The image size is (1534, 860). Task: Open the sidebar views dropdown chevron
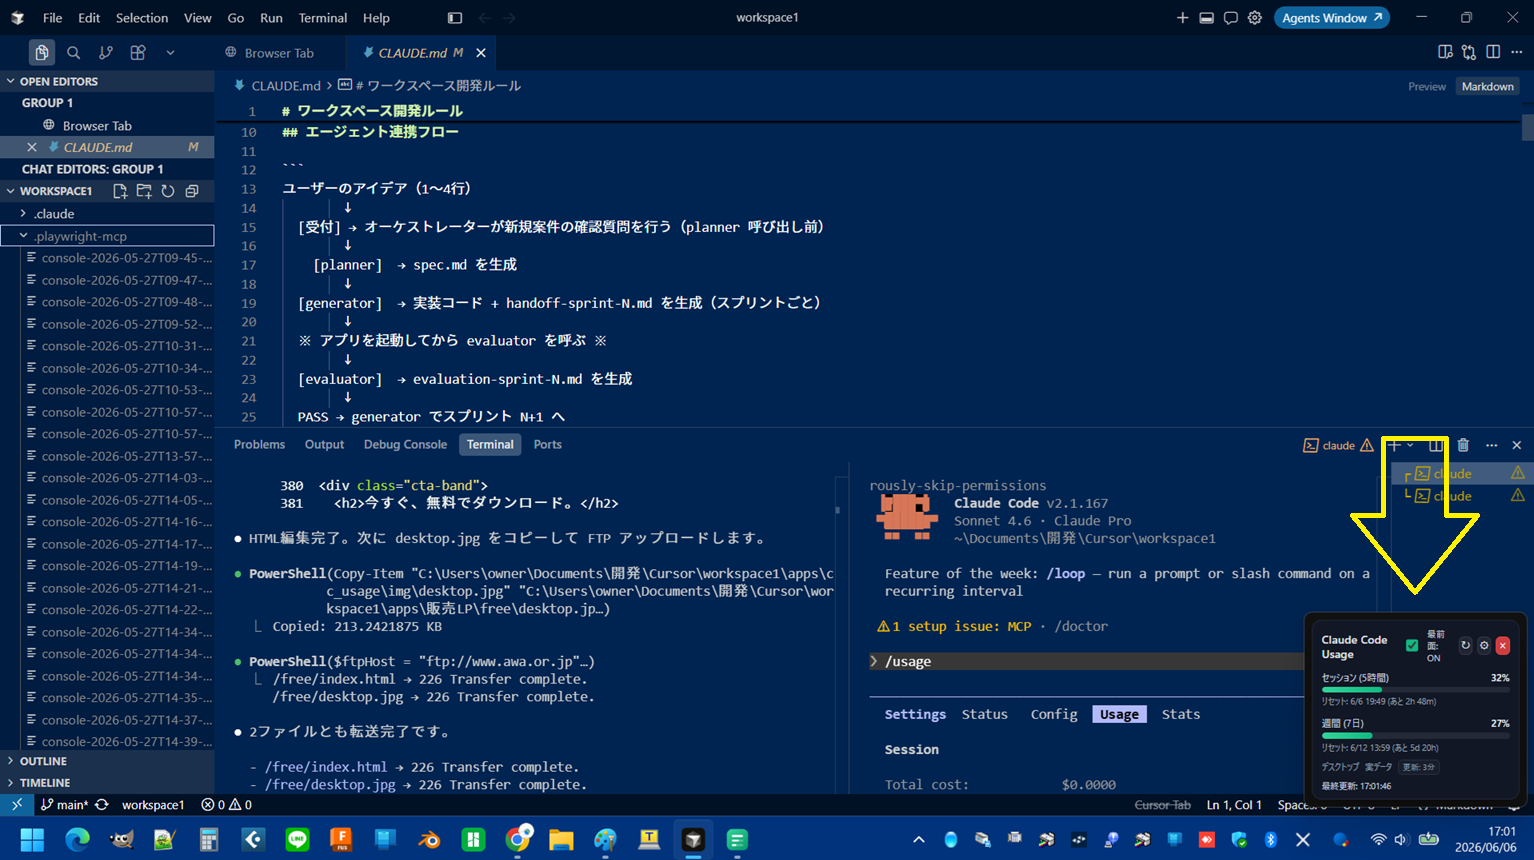click(x=170, y=52)
